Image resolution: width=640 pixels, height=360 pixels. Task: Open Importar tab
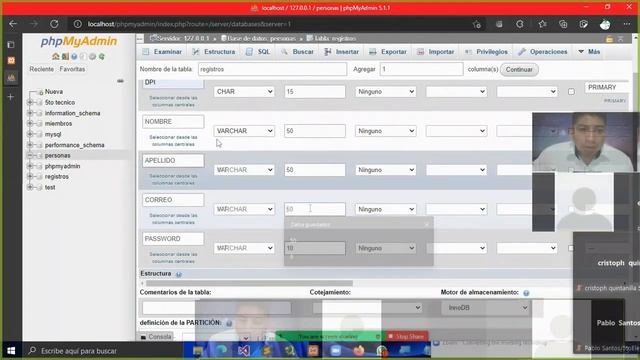click(x=436, y=52)
